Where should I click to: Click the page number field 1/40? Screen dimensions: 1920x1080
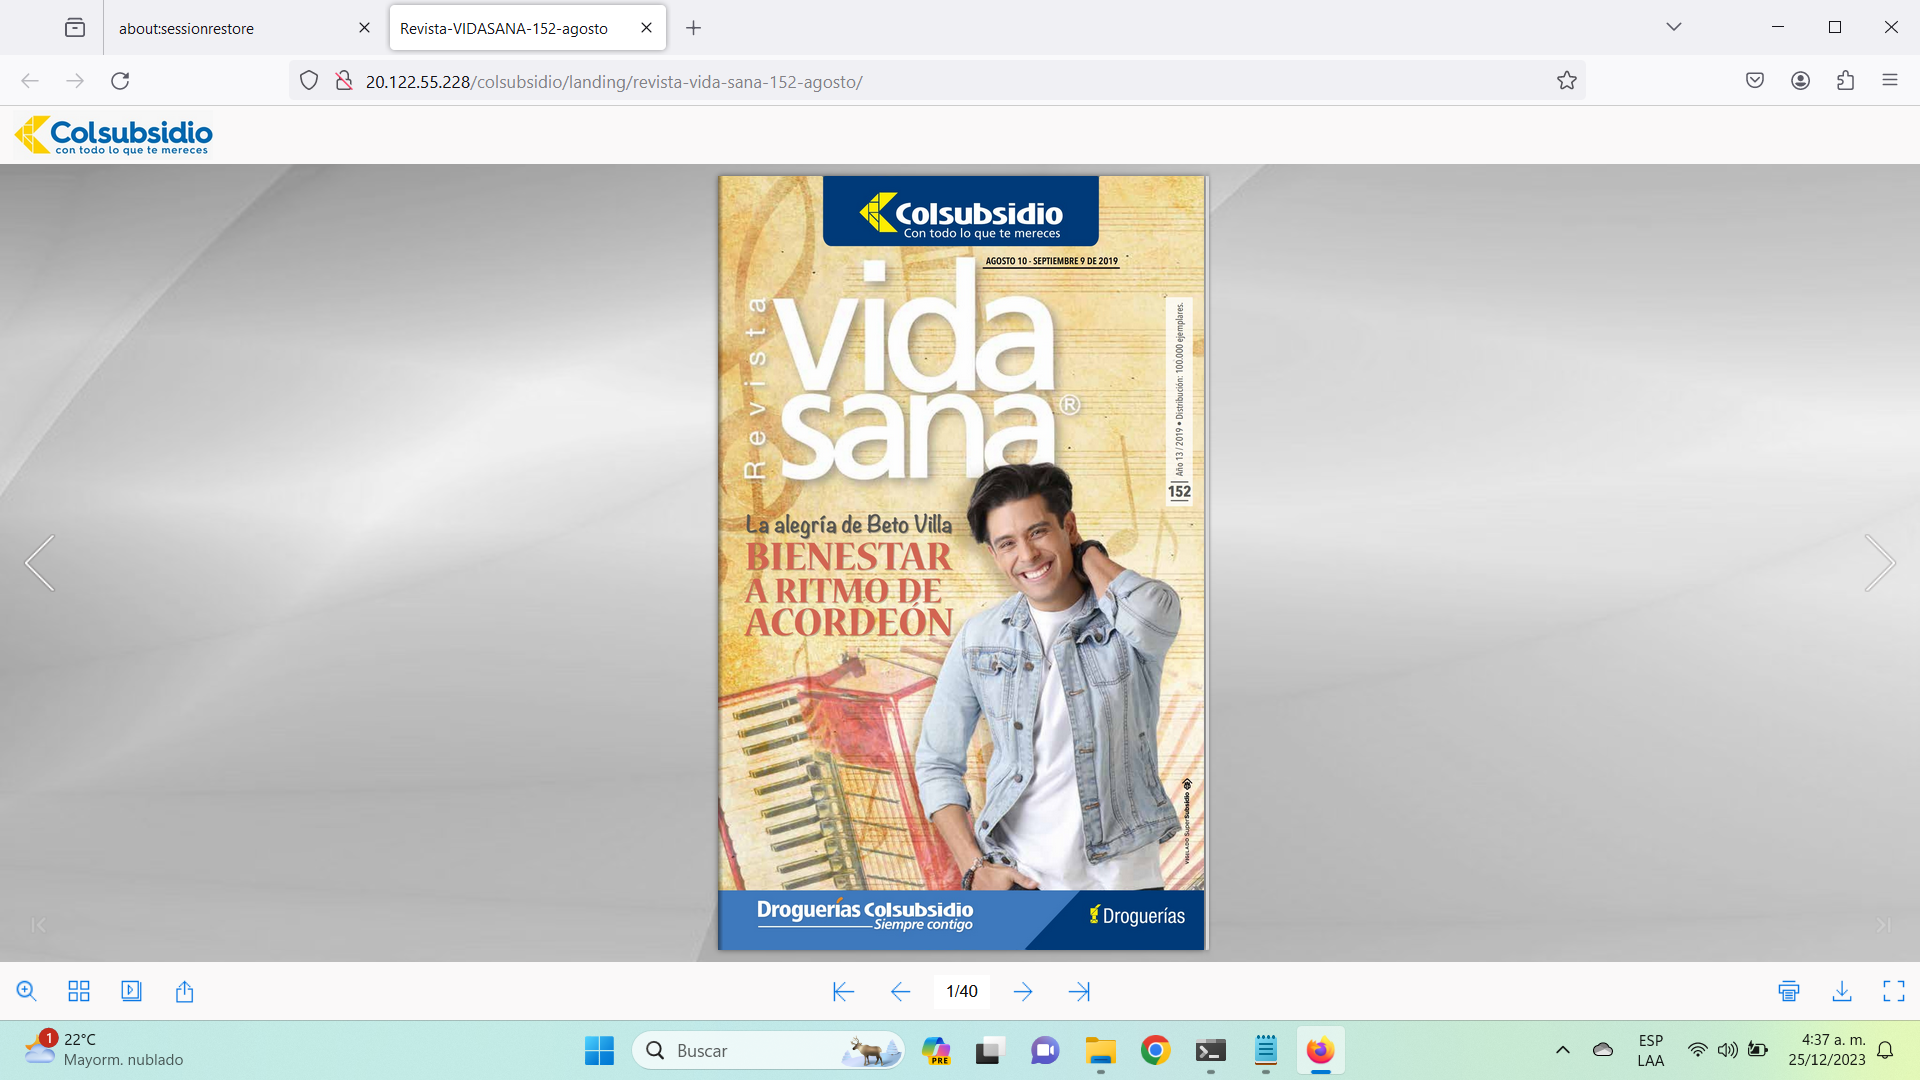(x=962, y=991)
